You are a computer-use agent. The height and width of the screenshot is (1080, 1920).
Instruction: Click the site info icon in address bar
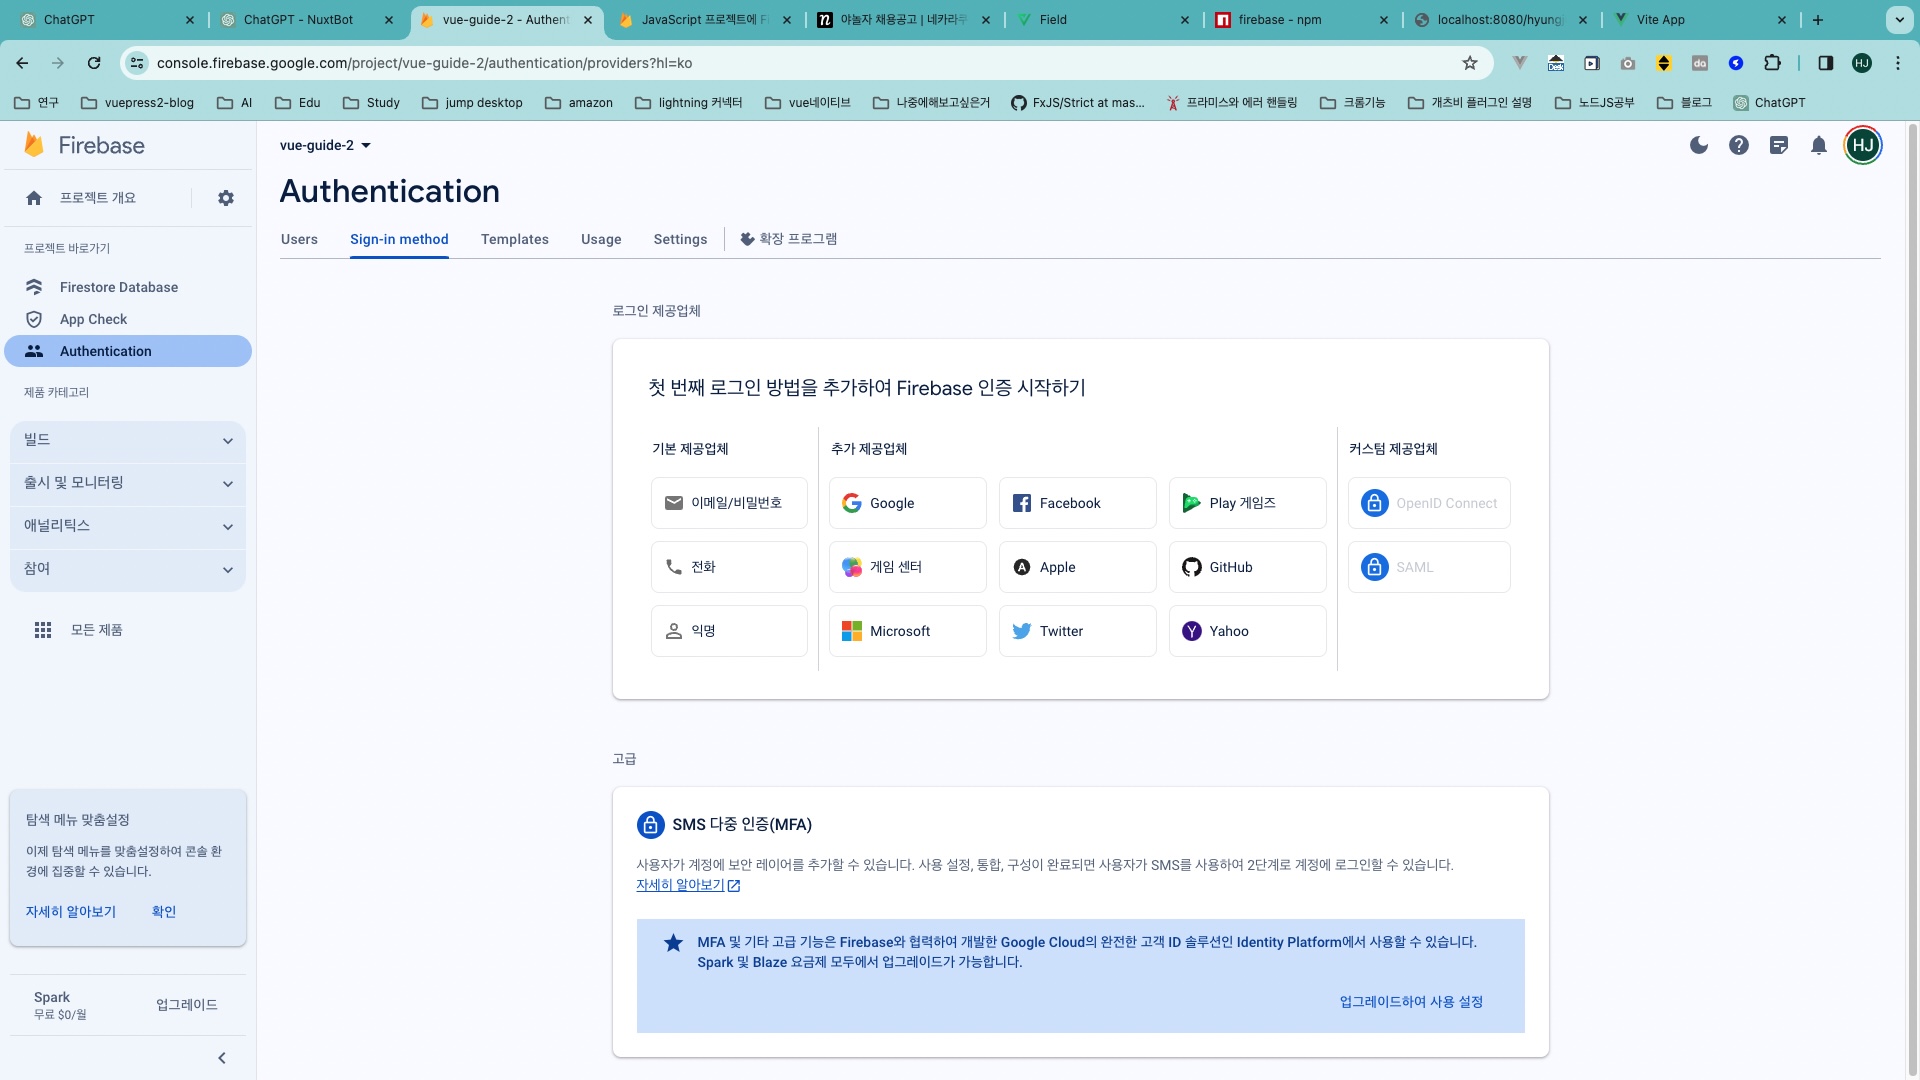[x=137, y=63]
